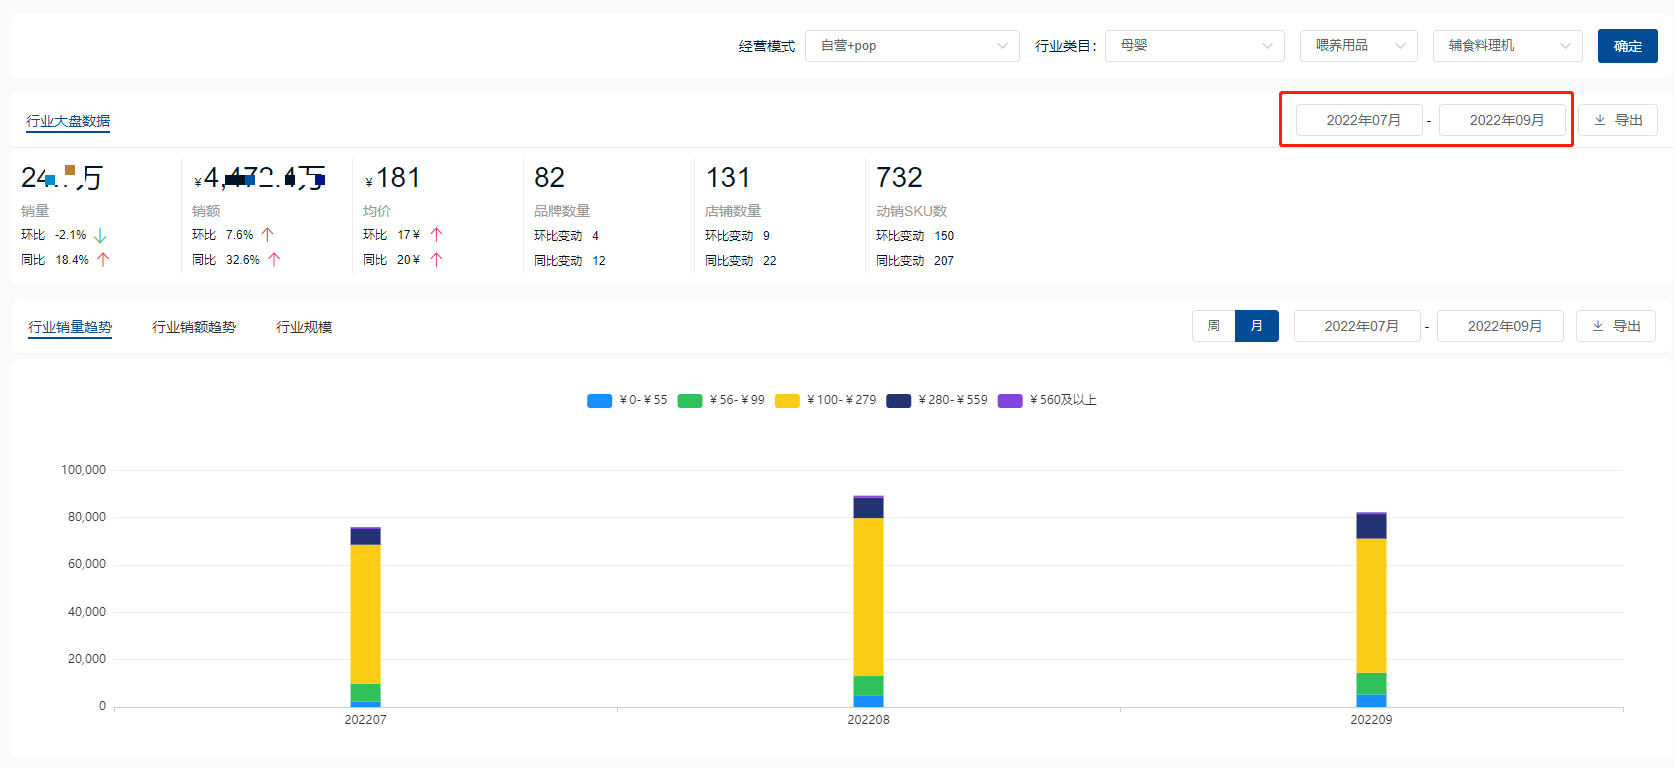Click the 销额 环比 7.6% up arrow

click(x=267, y=235)
